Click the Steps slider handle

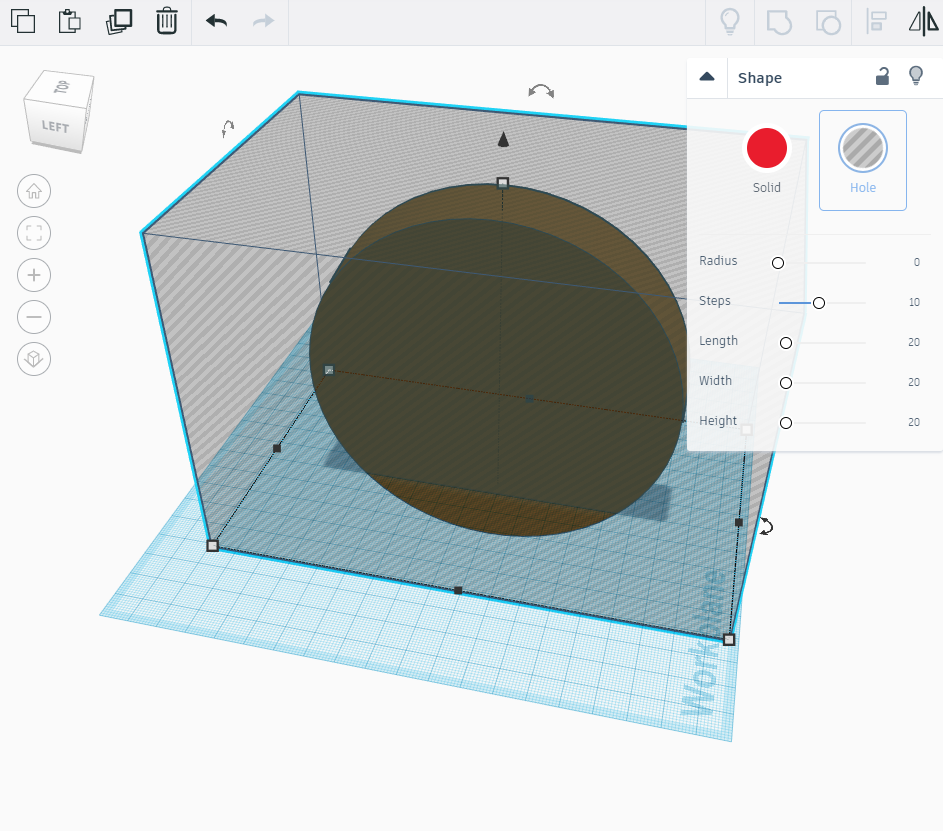[x=818, y=302]
